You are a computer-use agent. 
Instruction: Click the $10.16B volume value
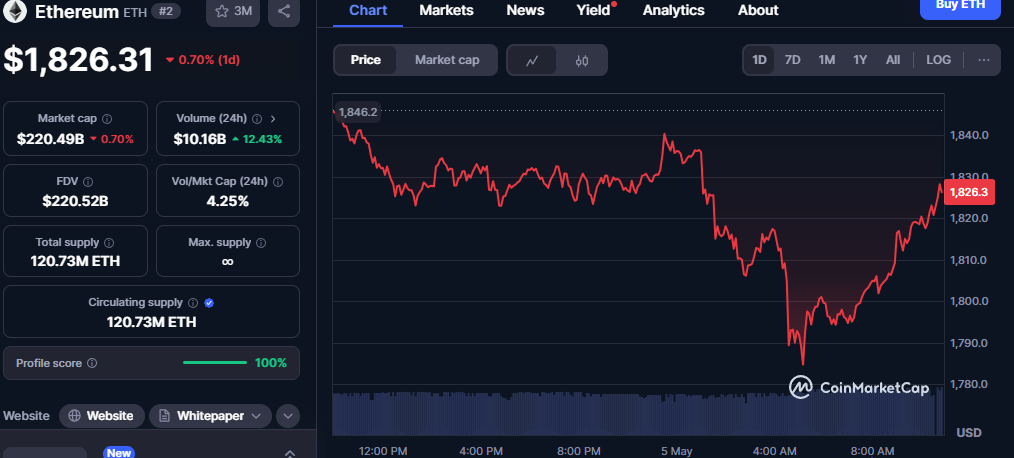(x=199, y=138)
